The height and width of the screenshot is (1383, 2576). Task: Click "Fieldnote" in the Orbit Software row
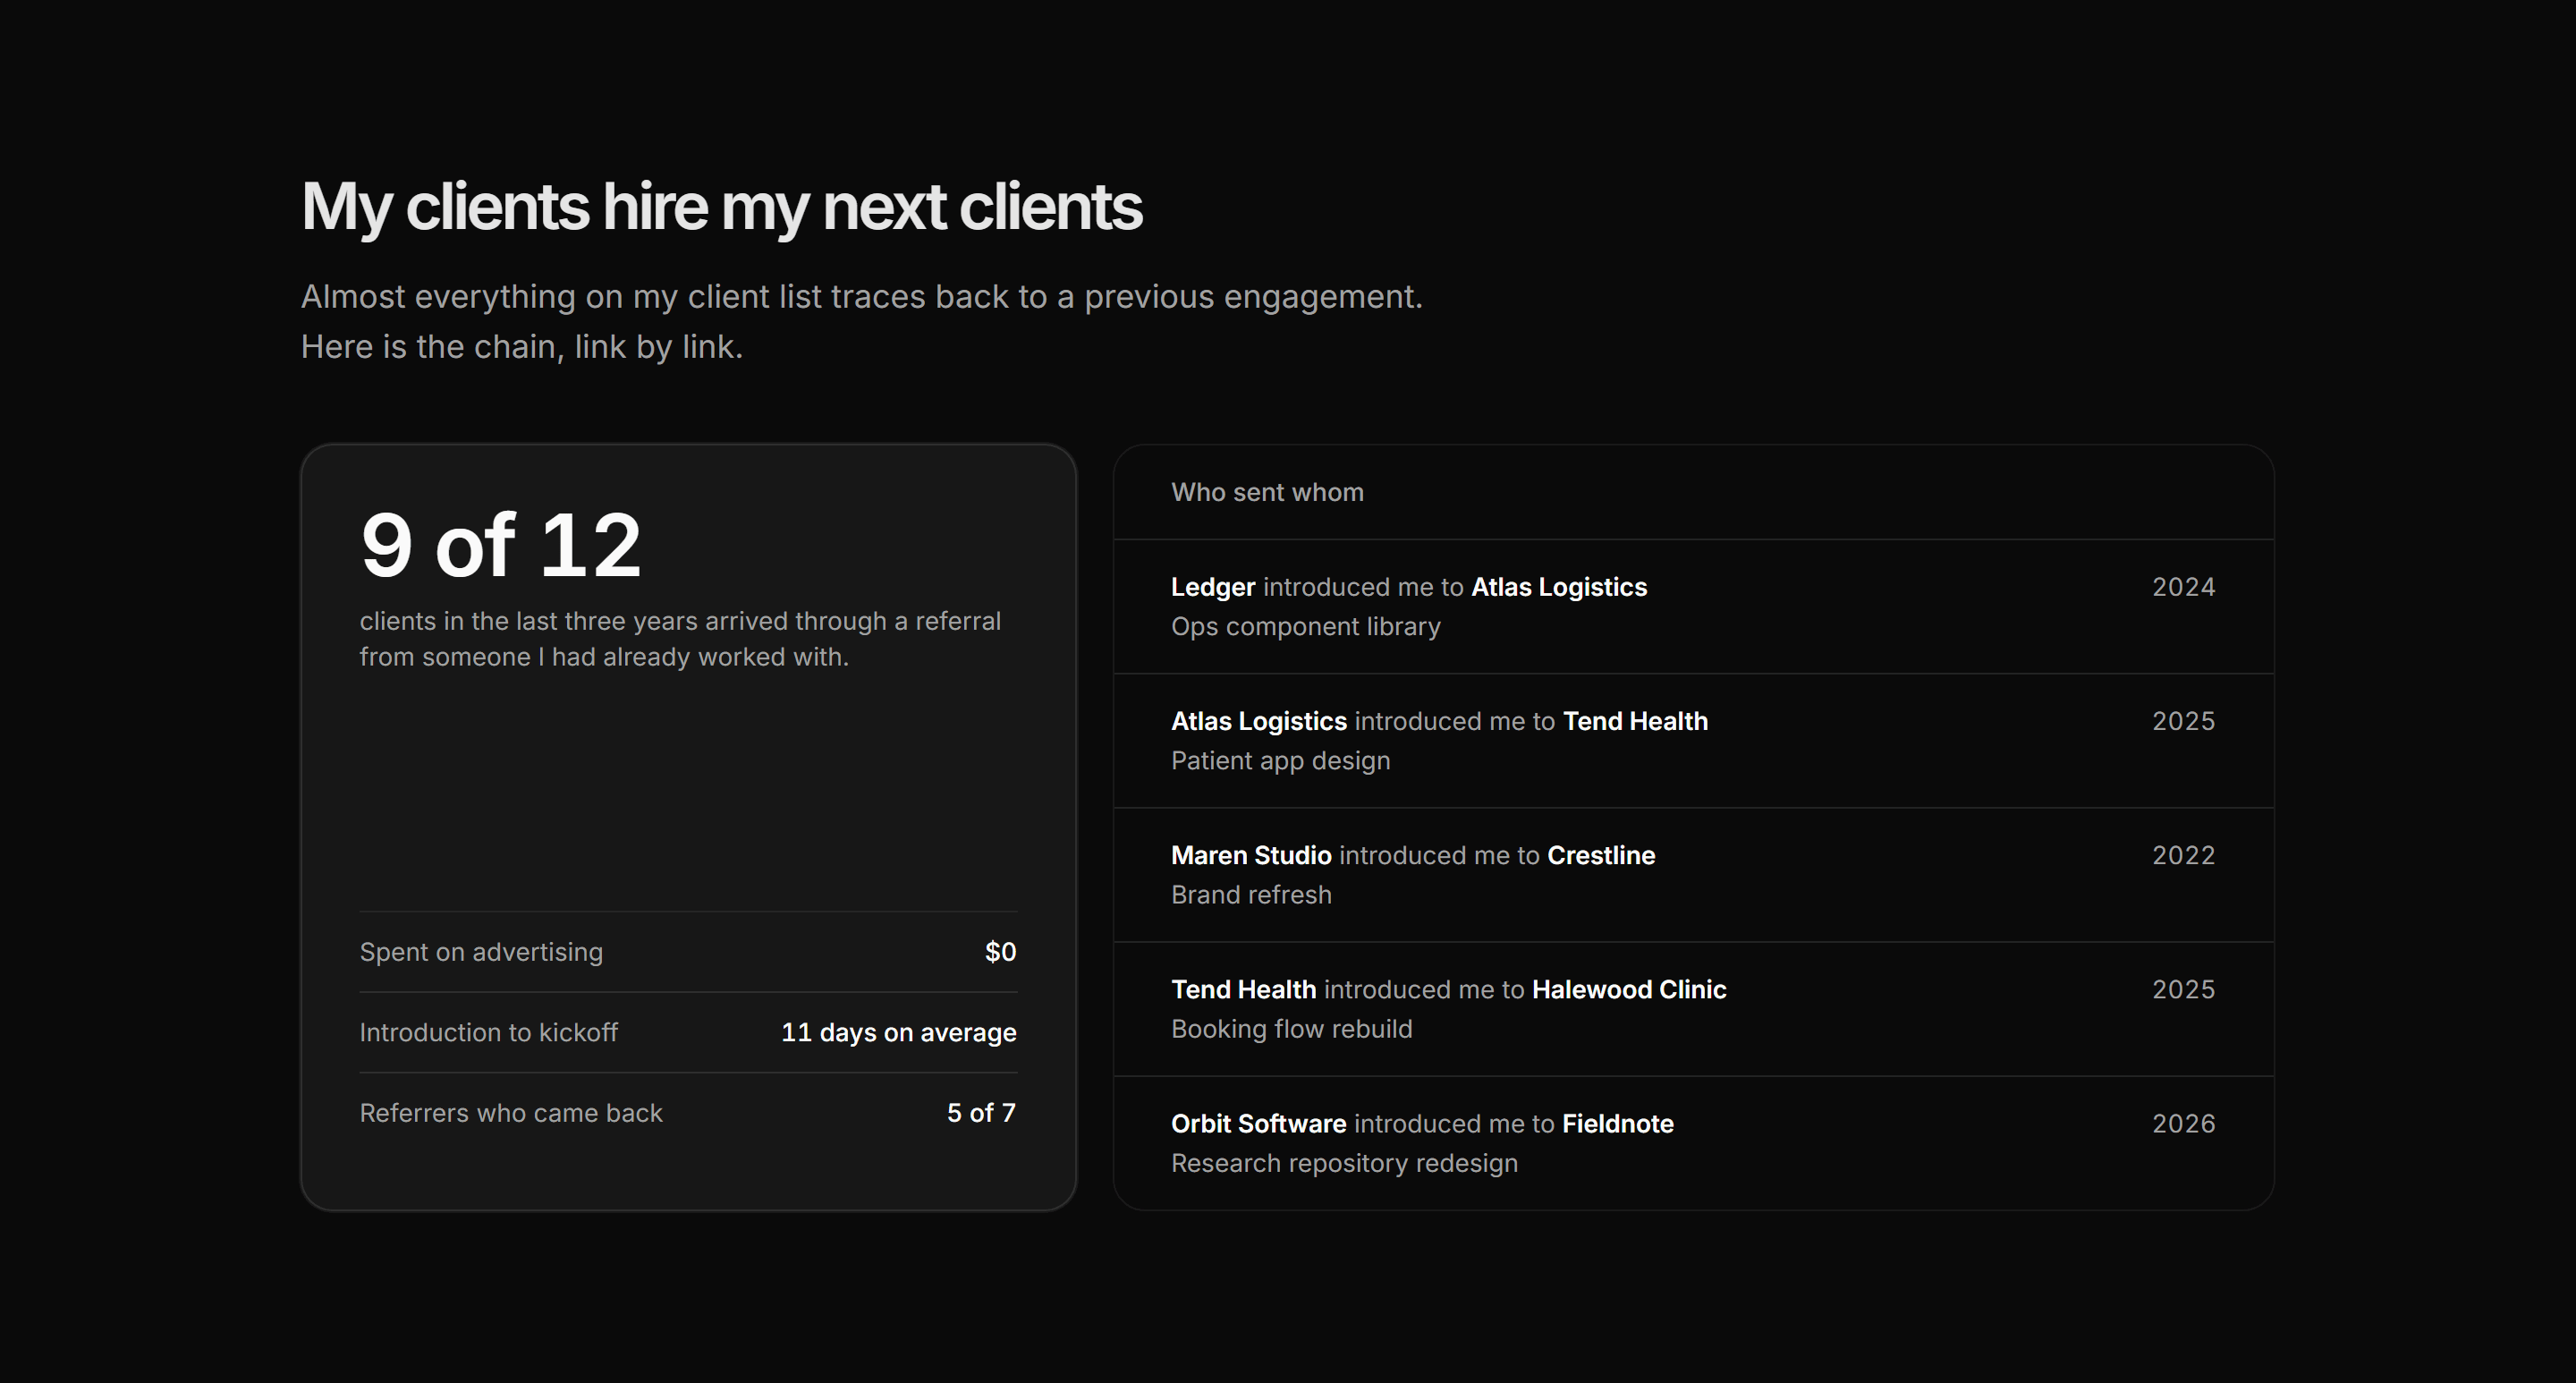pos(1618,1124)
